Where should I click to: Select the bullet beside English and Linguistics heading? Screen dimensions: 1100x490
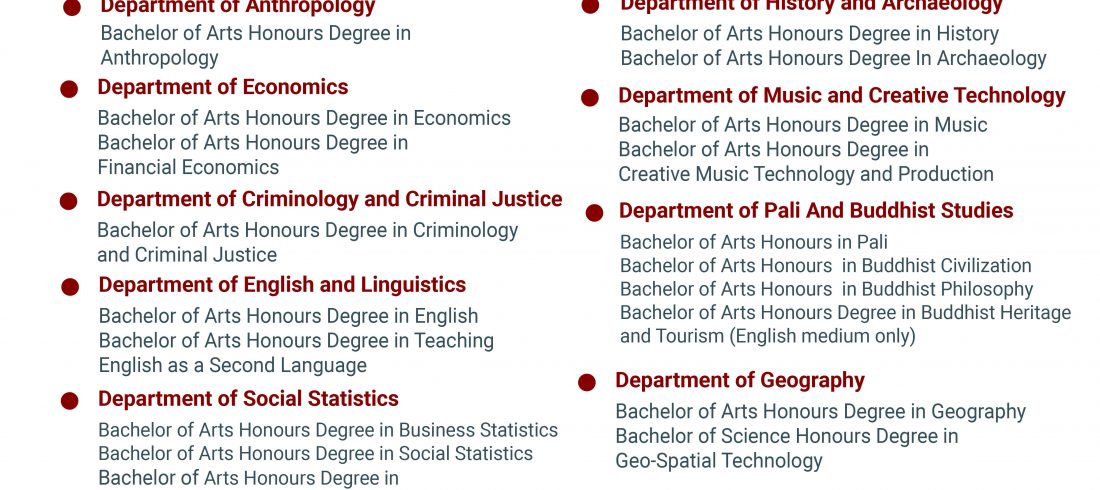69,287
